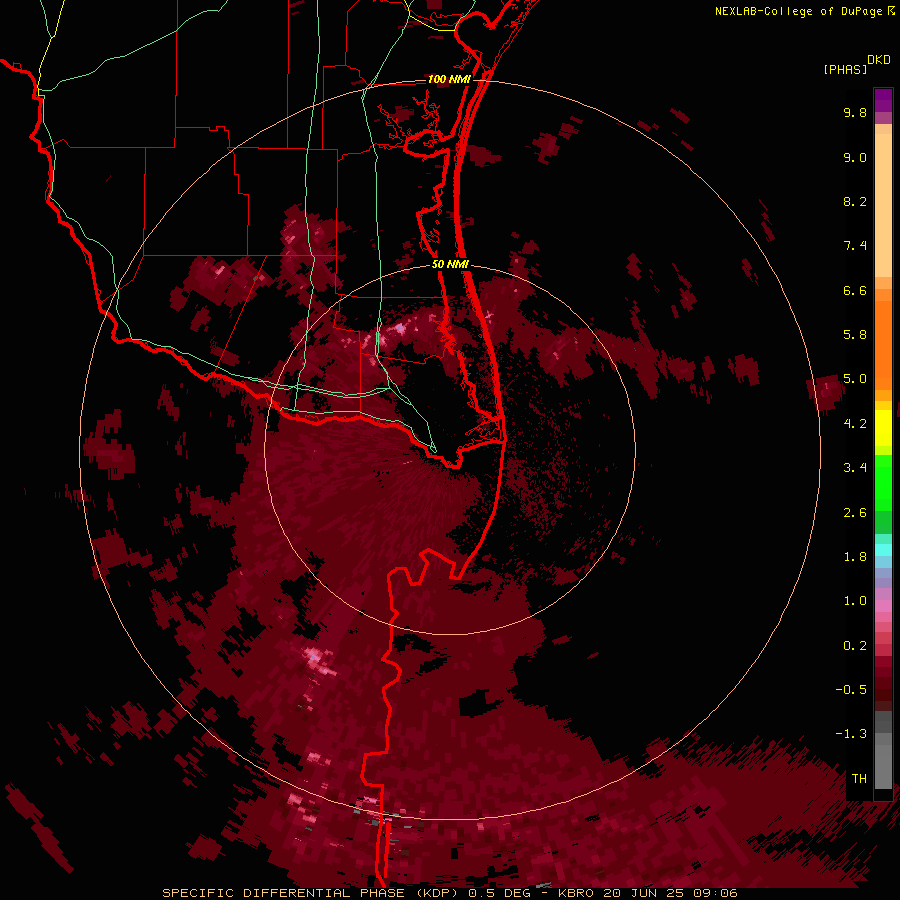The width and height of the screenshot is (900, 900).
Task: Click the 3.4 scale value
Action: [x=855, y=468]
